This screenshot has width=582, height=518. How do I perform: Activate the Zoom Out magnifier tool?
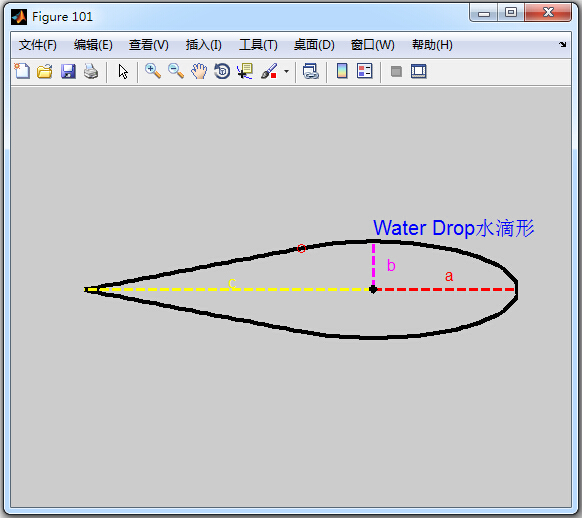176,71
